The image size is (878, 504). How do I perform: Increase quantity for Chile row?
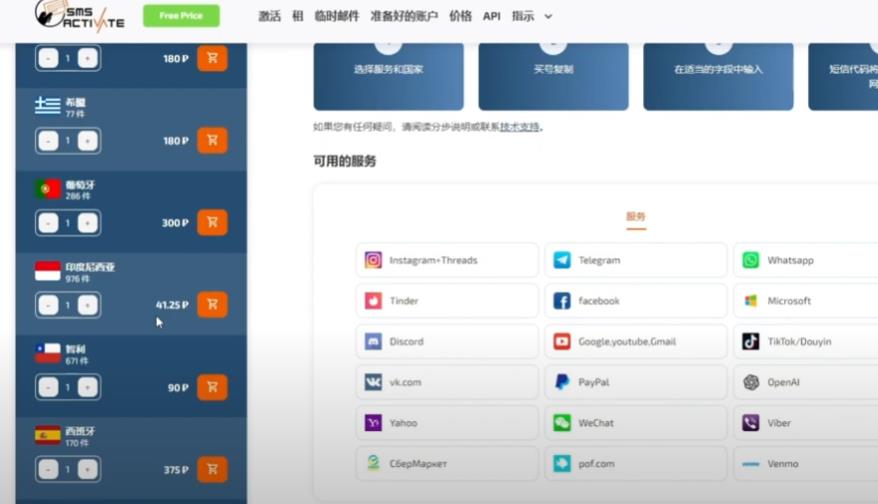tap(87, 388)
